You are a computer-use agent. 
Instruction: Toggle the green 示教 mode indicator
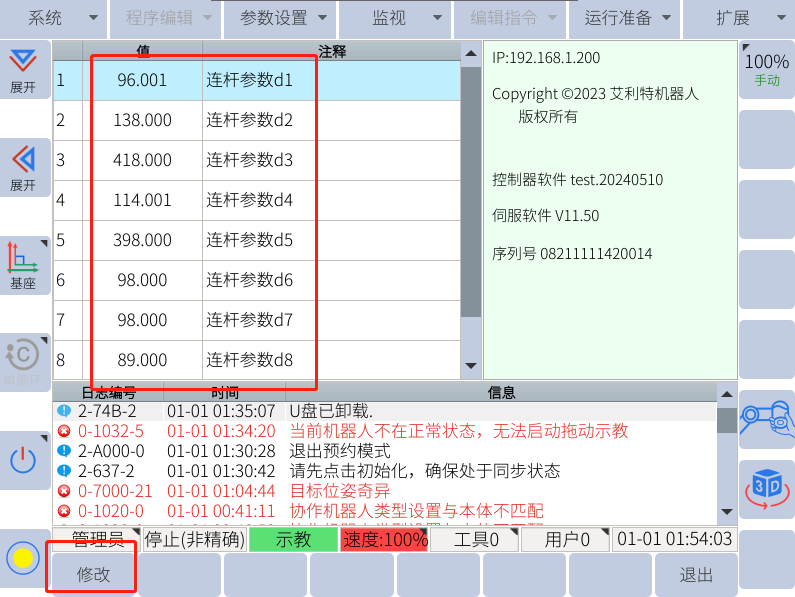293,540
